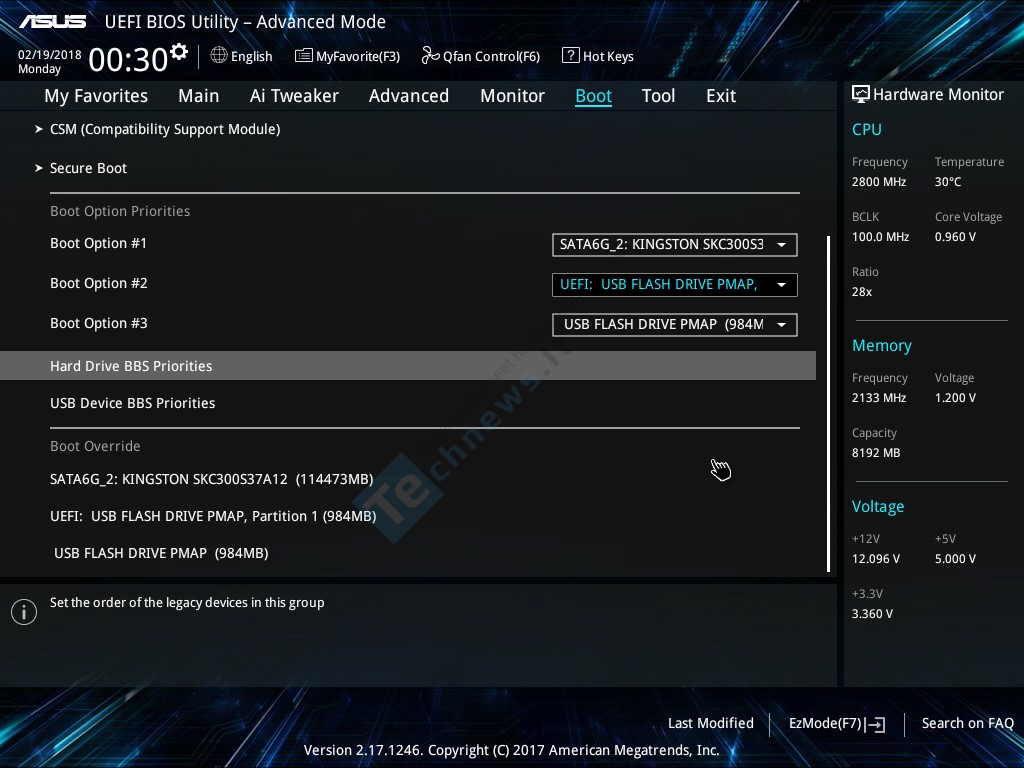Click the Ratio 28x value

pos(862,291)
